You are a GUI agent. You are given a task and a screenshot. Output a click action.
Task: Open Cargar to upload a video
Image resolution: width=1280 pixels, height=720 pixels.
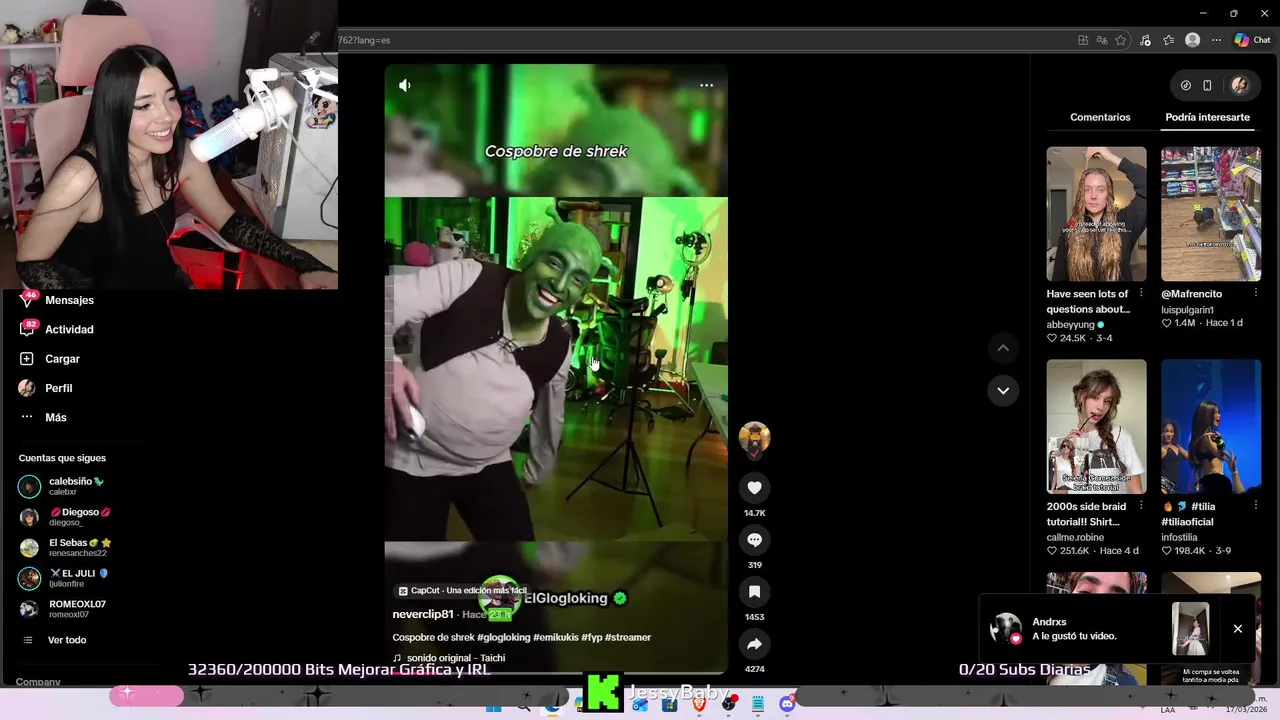pyautogui.click(x=50, y=359)
